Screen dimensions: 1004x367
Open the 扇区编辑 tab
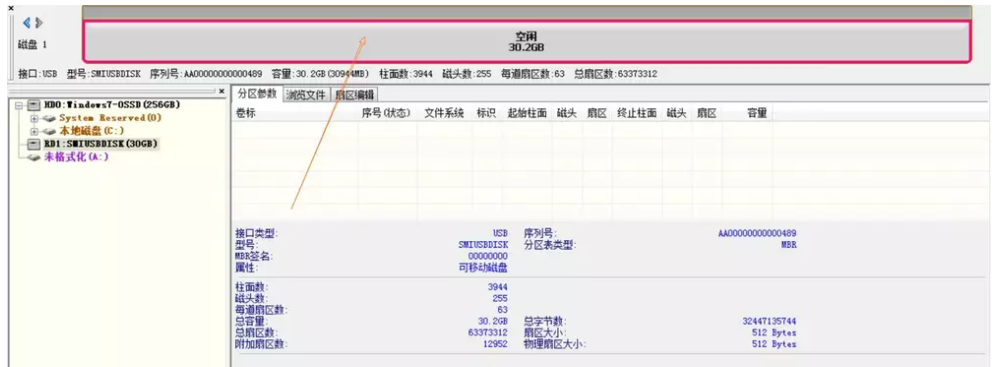click(x=354, y=95)
